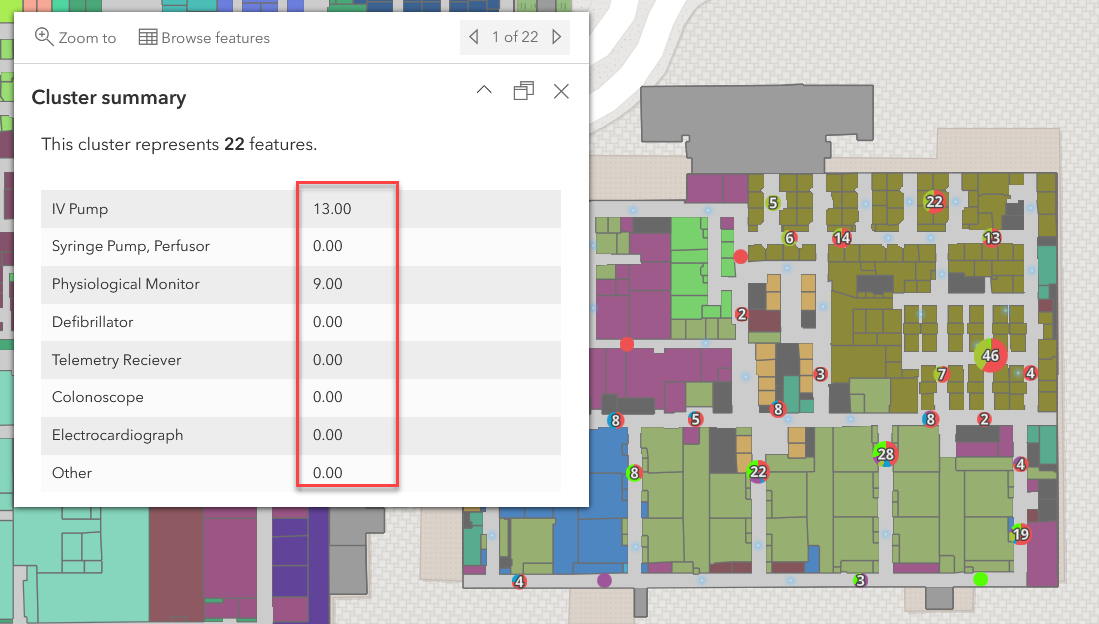The height and width of the screenshot is (624, 1099).
Task: Select the purple dot marker on the corridor
Action: pyautogui.click(x=605, y=578)
